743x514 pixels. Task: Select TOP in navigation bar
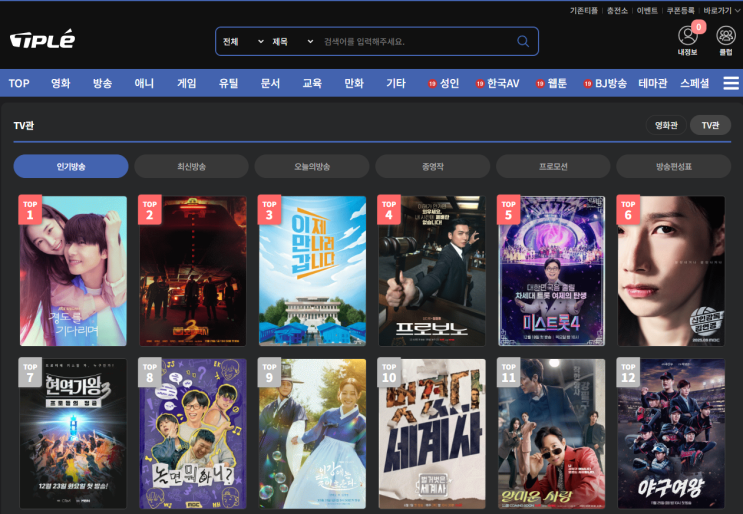click(19, 83)
